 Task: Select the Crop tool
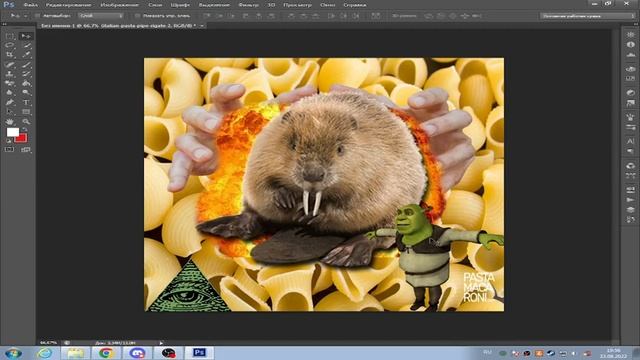(x=9, y=55)
